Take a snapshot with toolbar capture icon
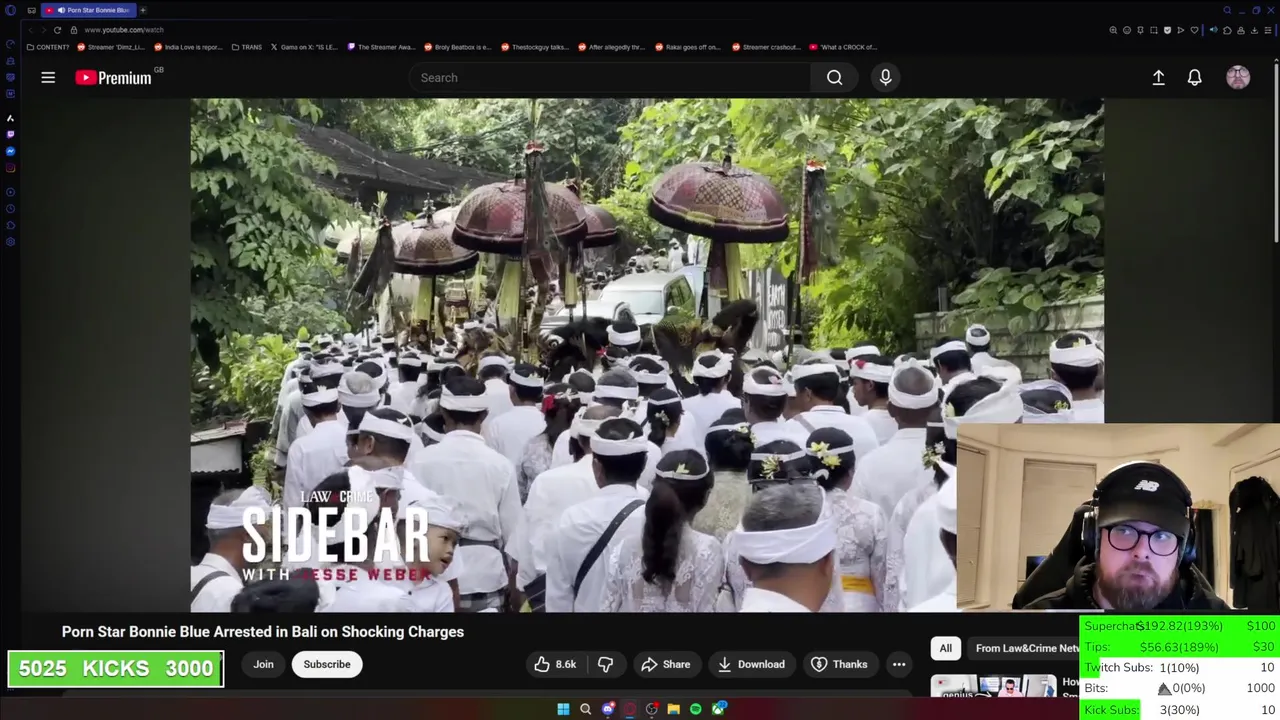This screenshot has height=720, width=1280. [1154, 30]
